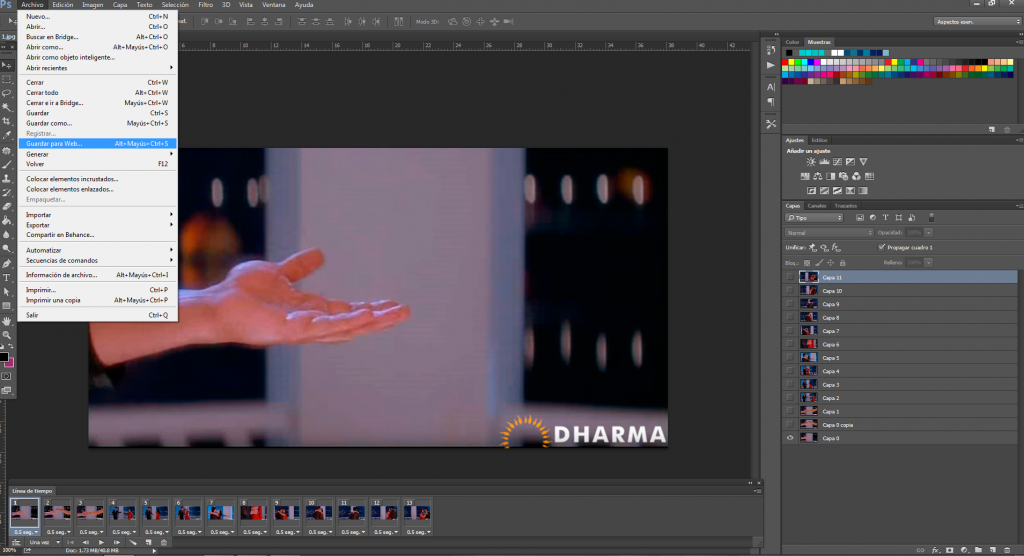Open the Exportar submenu

pos(98,225)
